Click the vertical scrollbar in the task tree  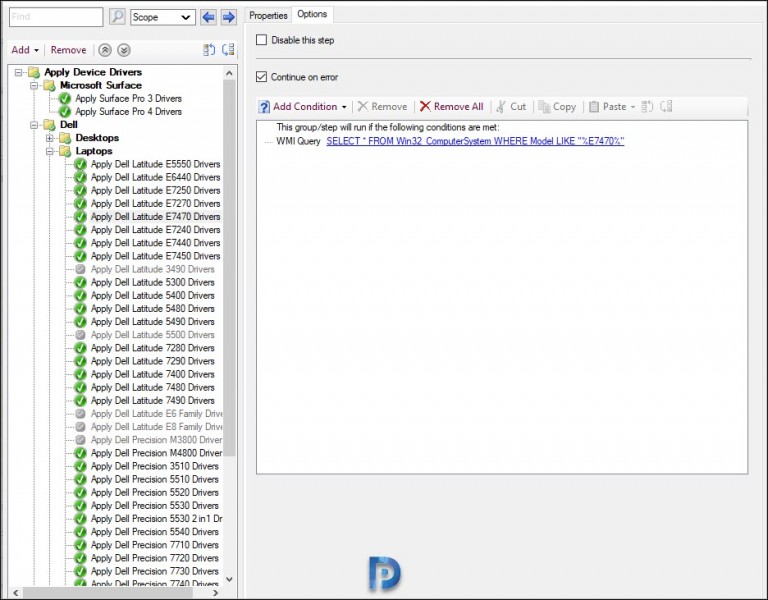(x=229, y=268)
